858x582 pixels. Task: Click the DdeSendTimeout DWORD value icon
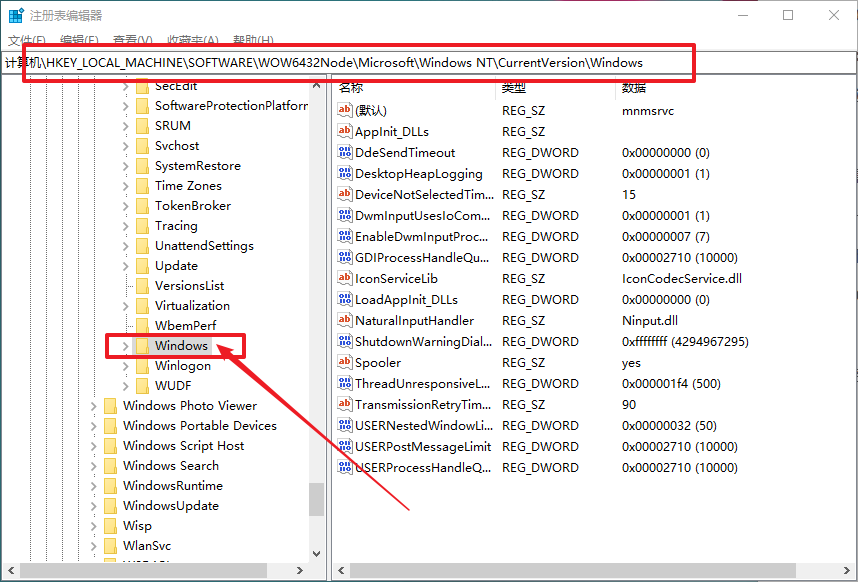point(345,152)
